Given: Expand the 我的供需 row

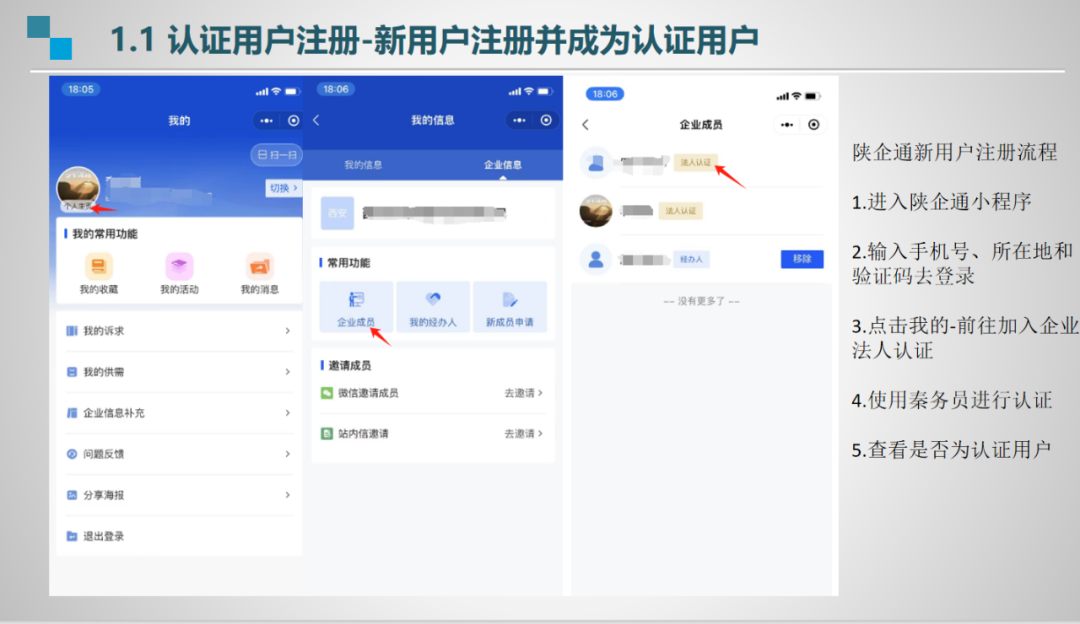Looking at the screenshot, I should click(x=287, y=372).
